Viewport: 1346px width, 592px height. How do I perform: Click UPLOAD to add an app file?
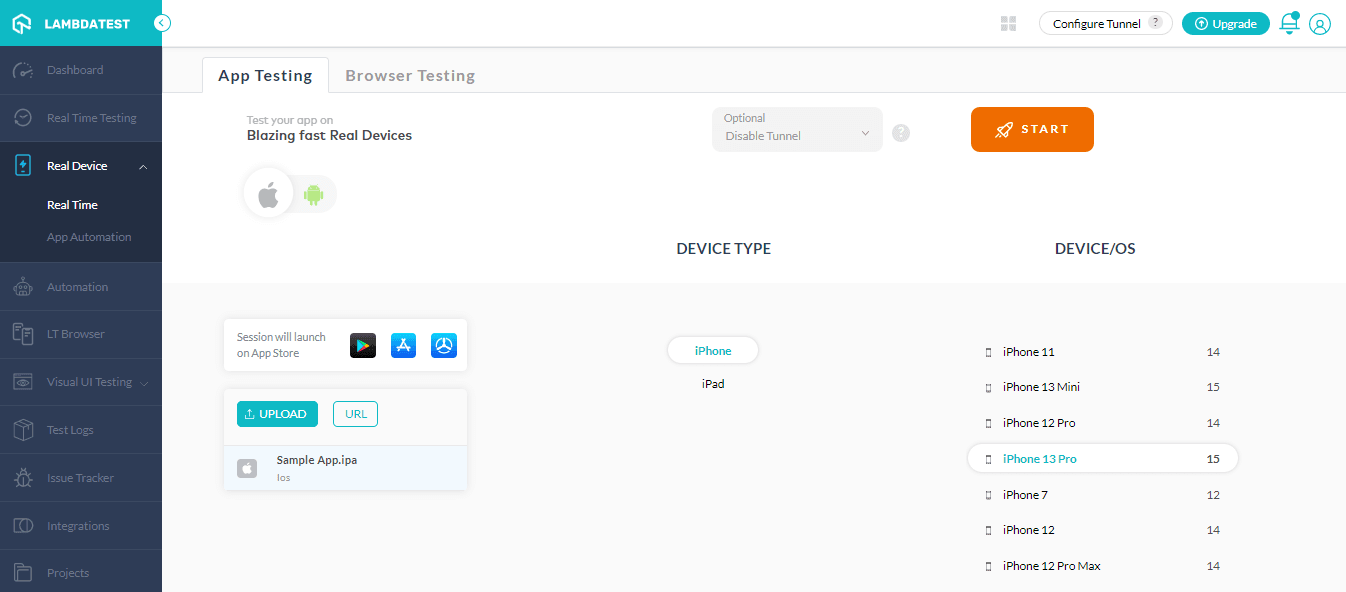point(277,413)
